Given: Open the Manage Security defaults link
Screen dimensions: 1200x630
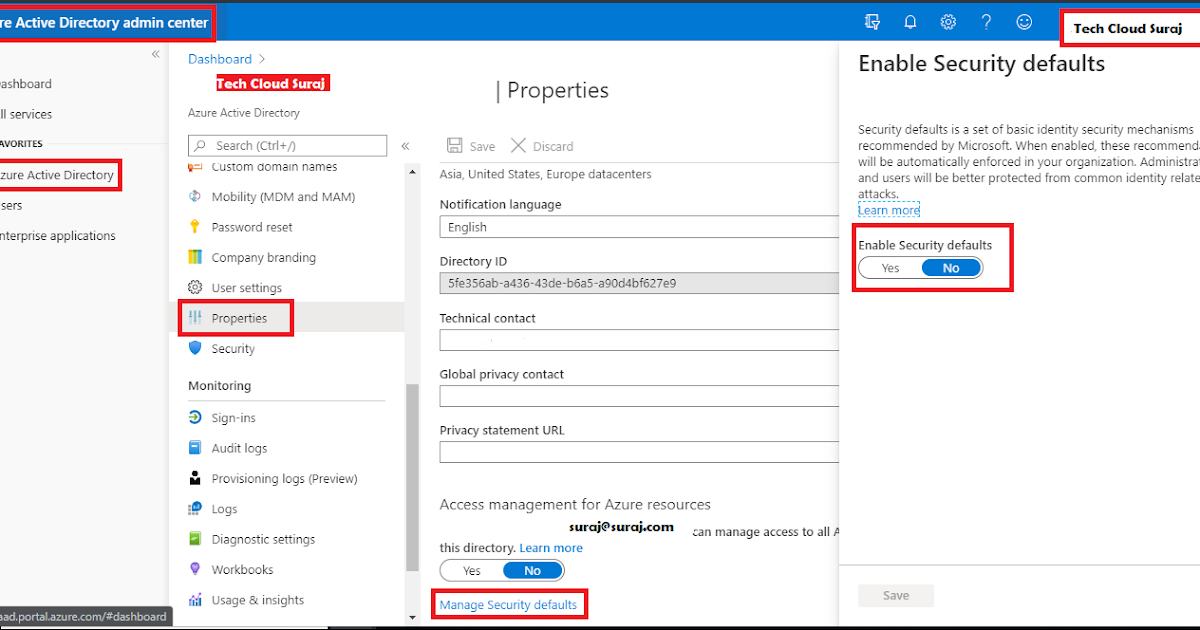Looking at the screenshot, I should (509, 604).
